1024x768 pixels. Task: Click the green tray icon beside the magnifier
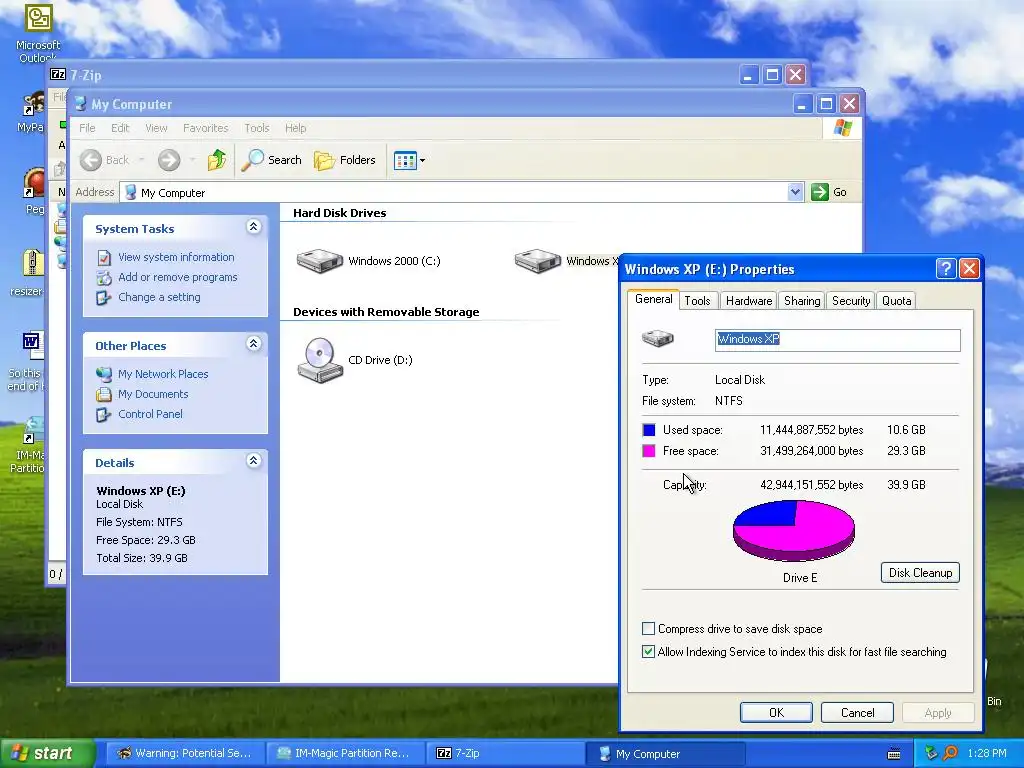pyautogui.click(x=931, y=753)
